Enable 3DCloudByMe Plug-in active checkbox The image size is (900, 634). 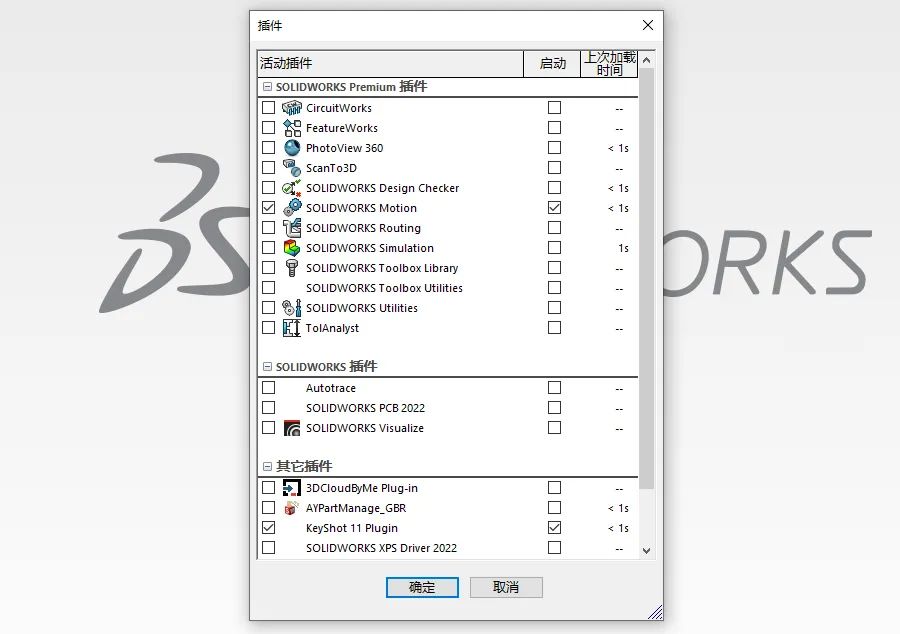coord(268,488)
